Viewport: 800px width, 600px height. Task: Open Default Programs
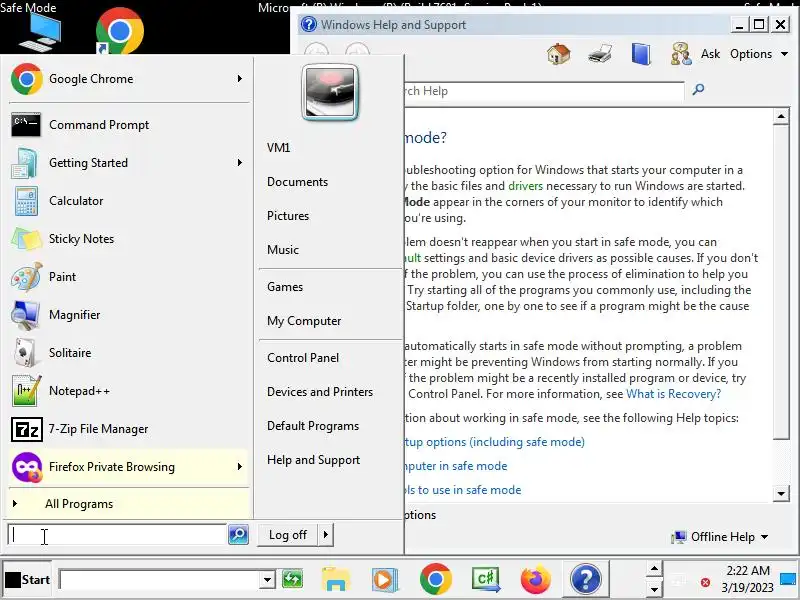pyautogui.click(x=313, y=426)
